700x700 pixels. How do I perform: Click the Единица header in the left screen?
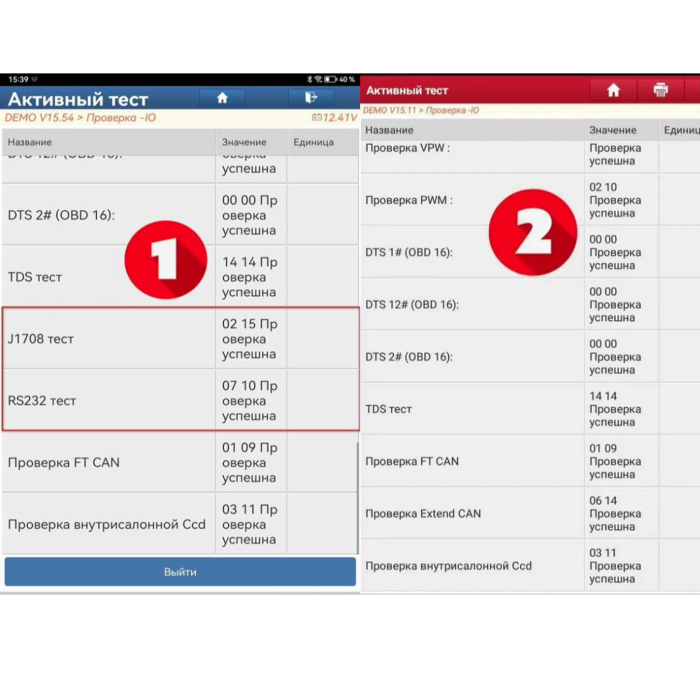(313, 142)
